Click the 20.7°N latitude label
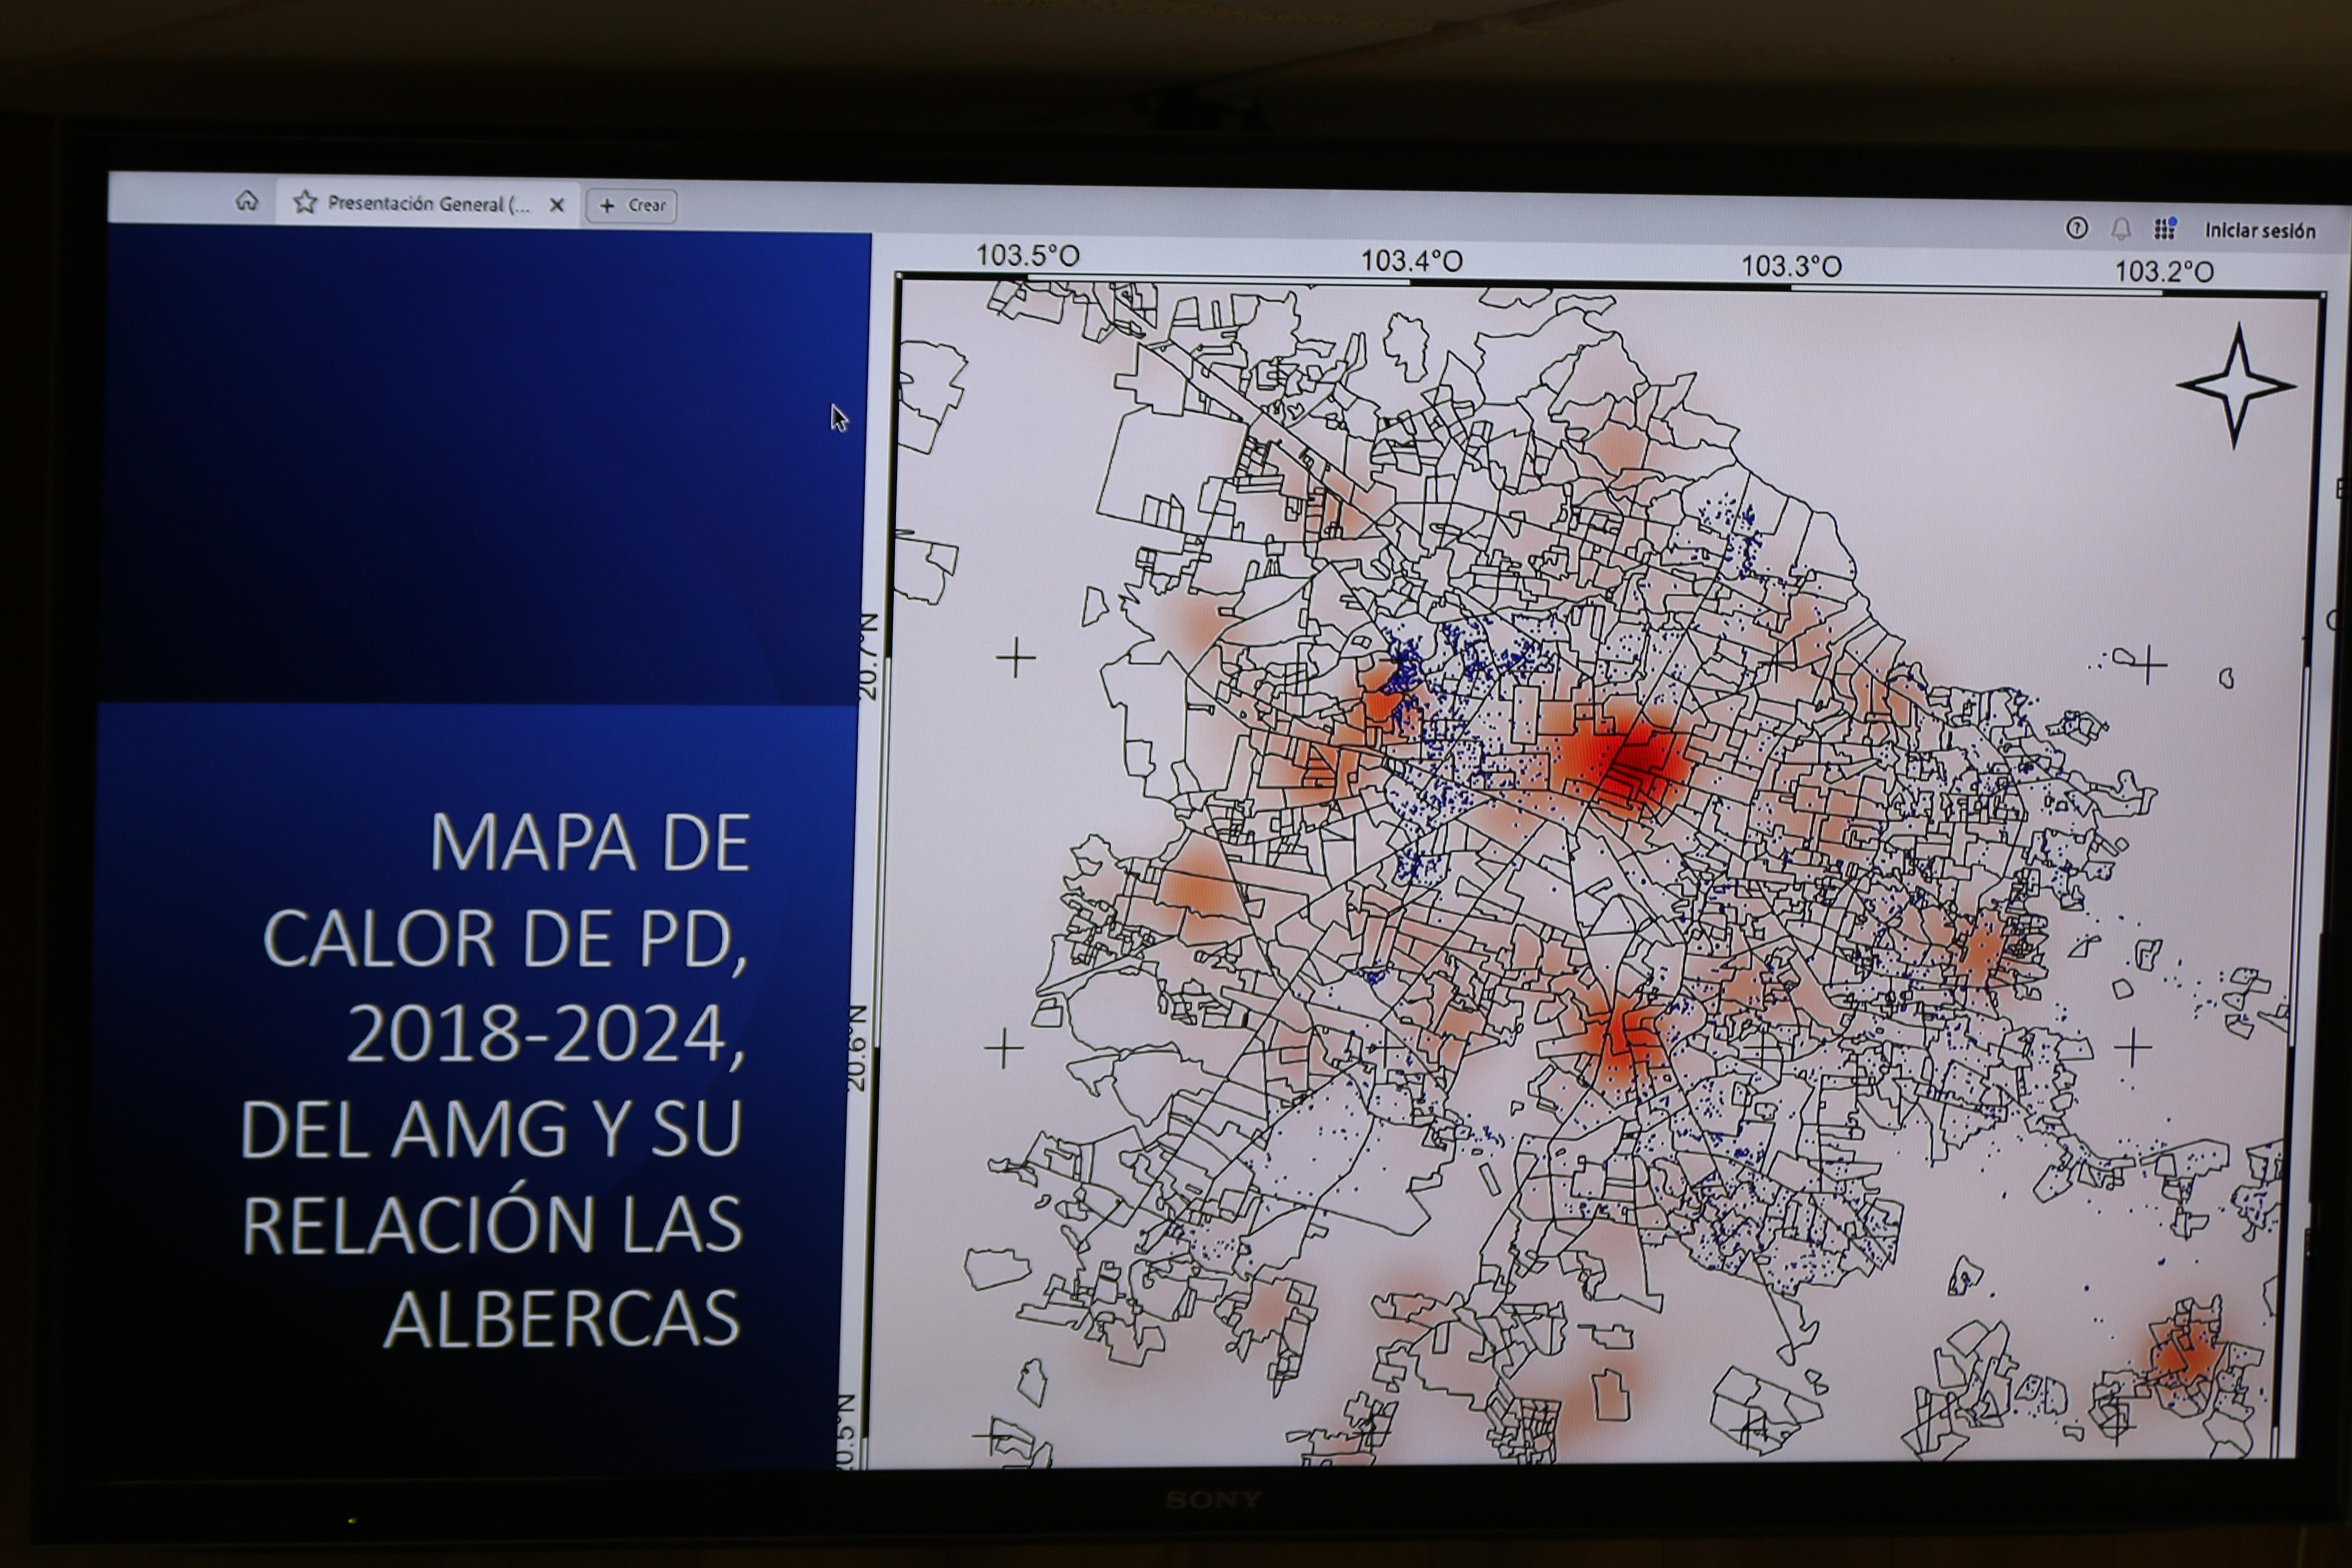This screenshot has width=2352, height=1568. pyautogui.click(x=868, y=656)
